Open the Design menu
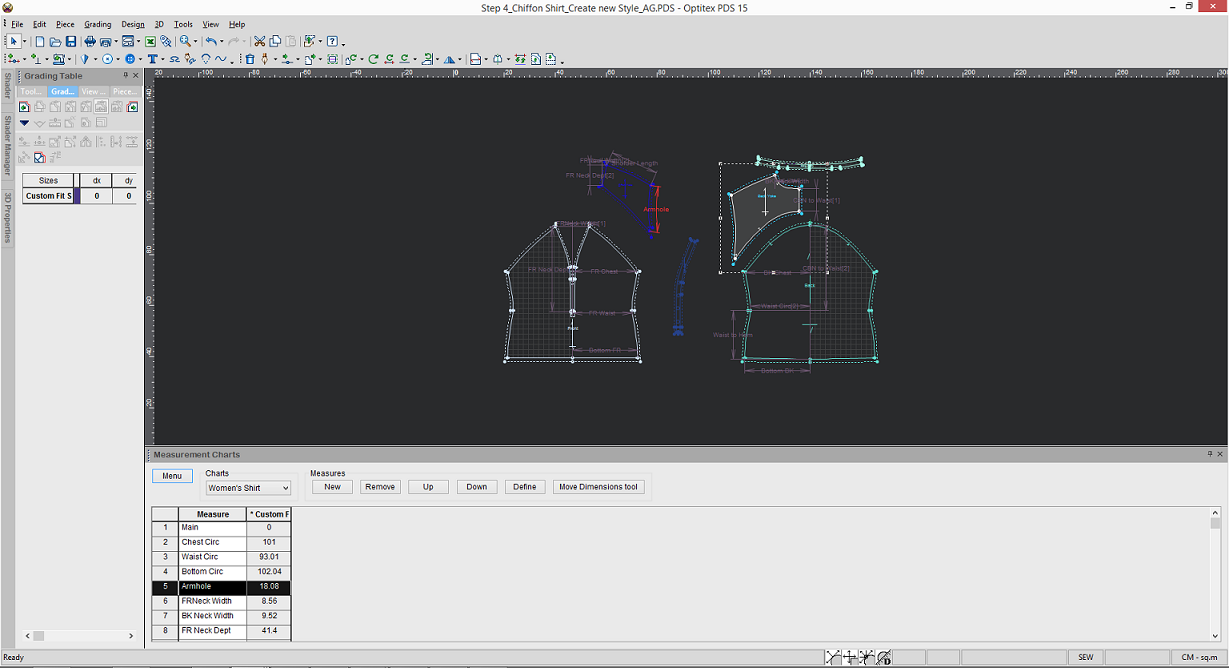The image size is (1229, 668). click(133, 24)
